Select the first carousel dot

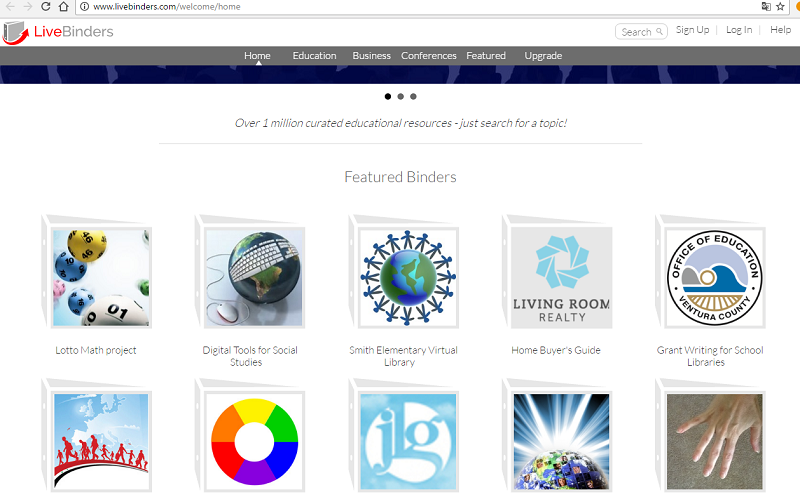pos(388,97)
